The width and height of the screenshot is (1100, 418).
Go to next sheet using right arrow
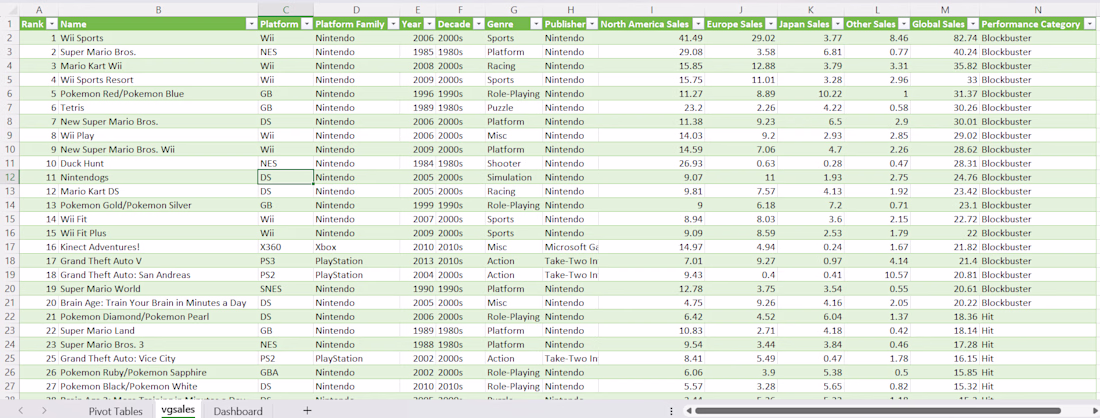click(x=44, y=410)
